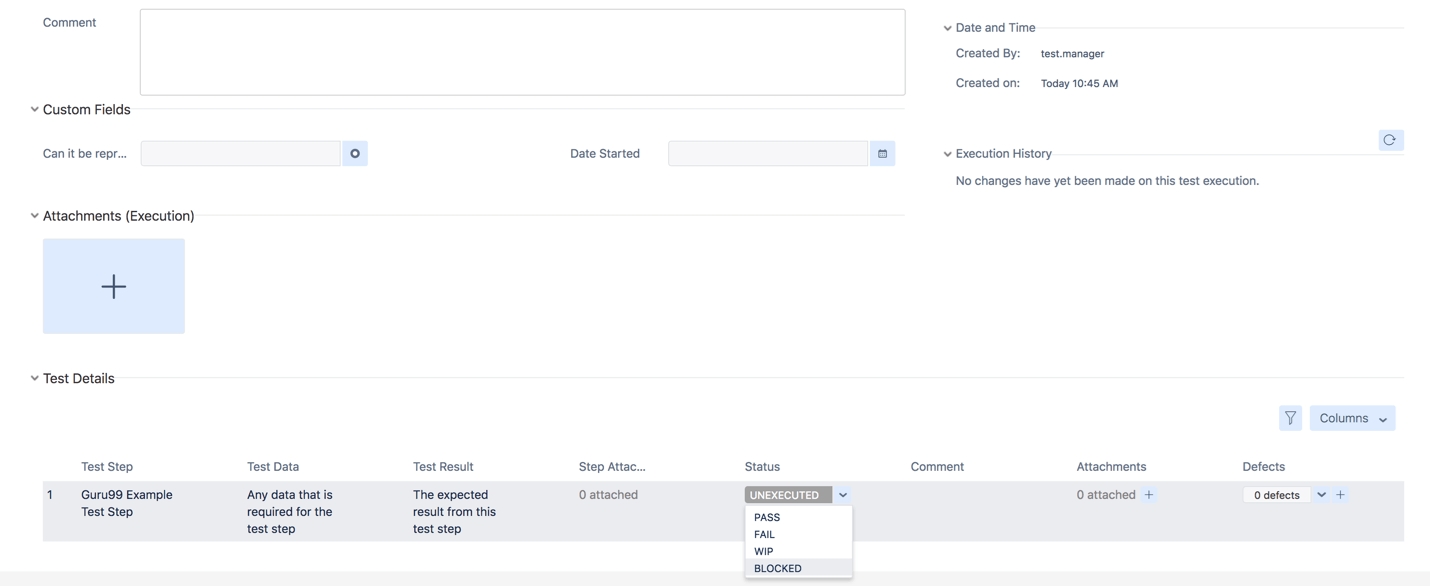
Task: Toggle the UNEXECUTED status dropdown arrow
Action: coord(843,495)
